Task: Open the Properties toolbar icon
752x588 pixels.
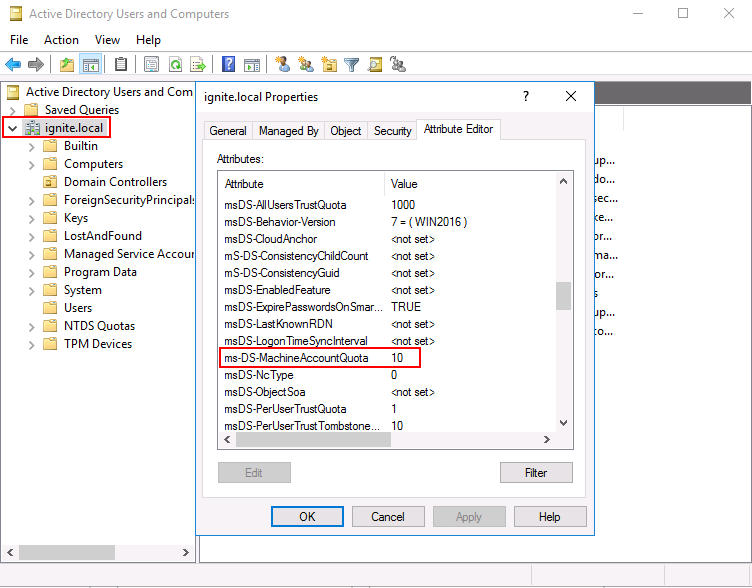Action: click(x=152, y=64)
